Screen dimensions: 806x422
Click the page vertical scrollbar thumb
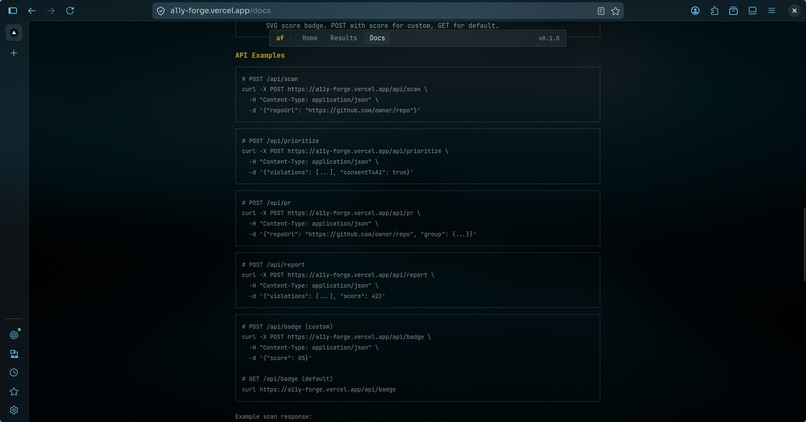click(803, 244)
